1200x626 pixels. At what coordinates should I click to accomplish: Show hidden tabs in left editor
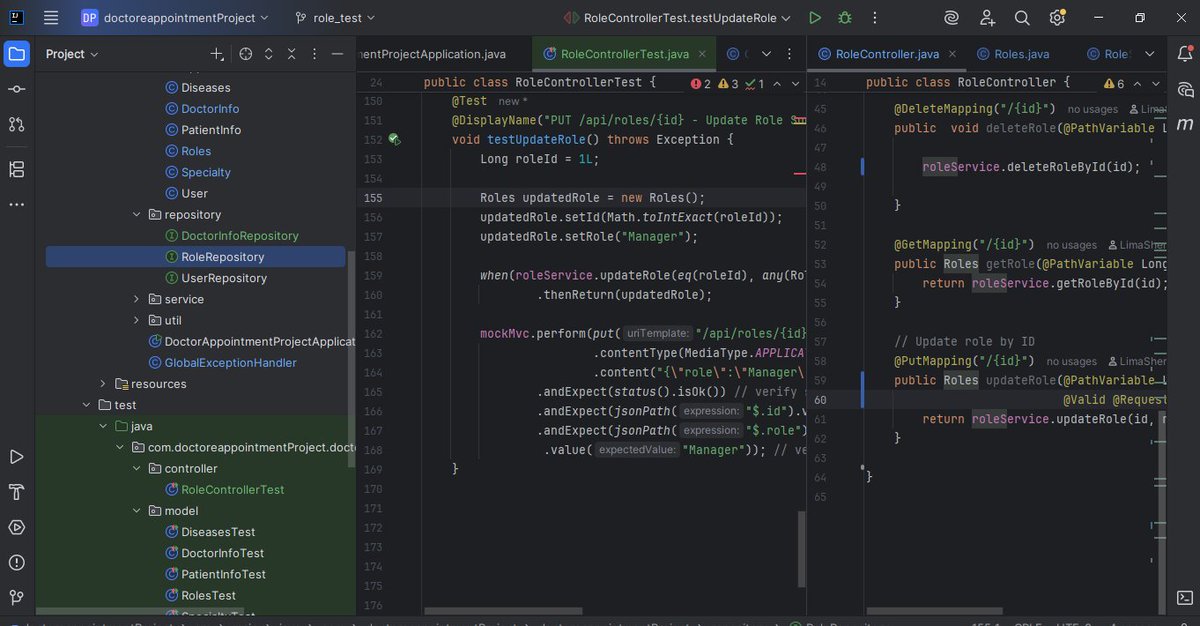click(767, 54)
